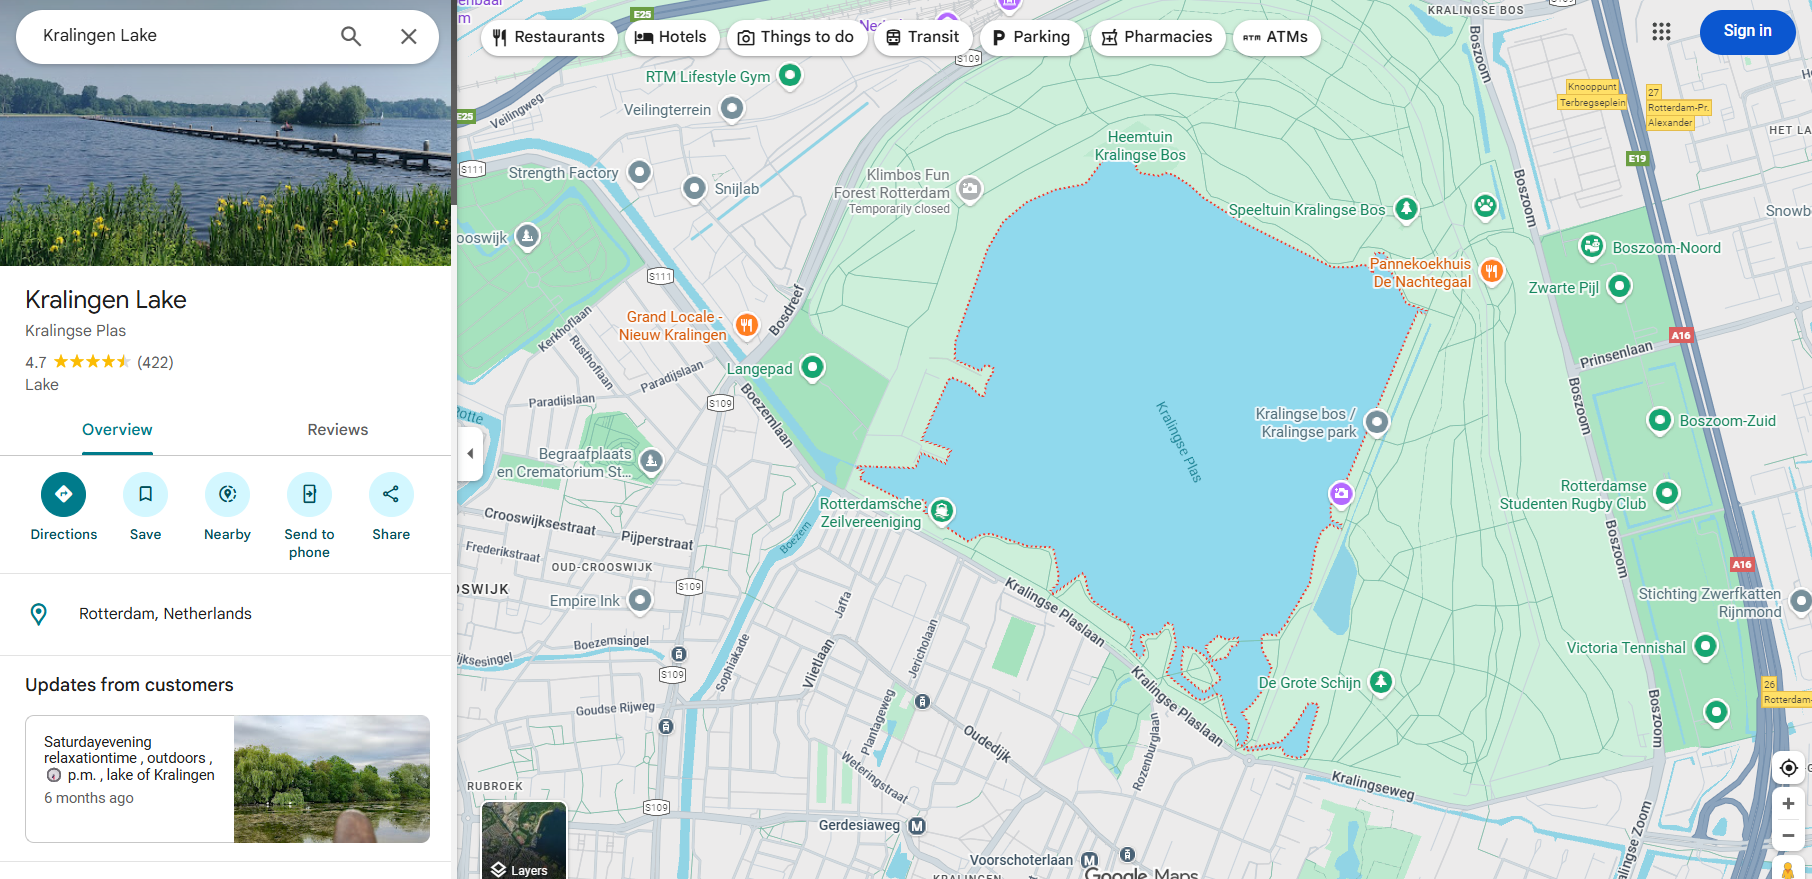This screenshot has height=879, width=1812.
Task: Click the search magnifier icon
Action: point(351,36)
